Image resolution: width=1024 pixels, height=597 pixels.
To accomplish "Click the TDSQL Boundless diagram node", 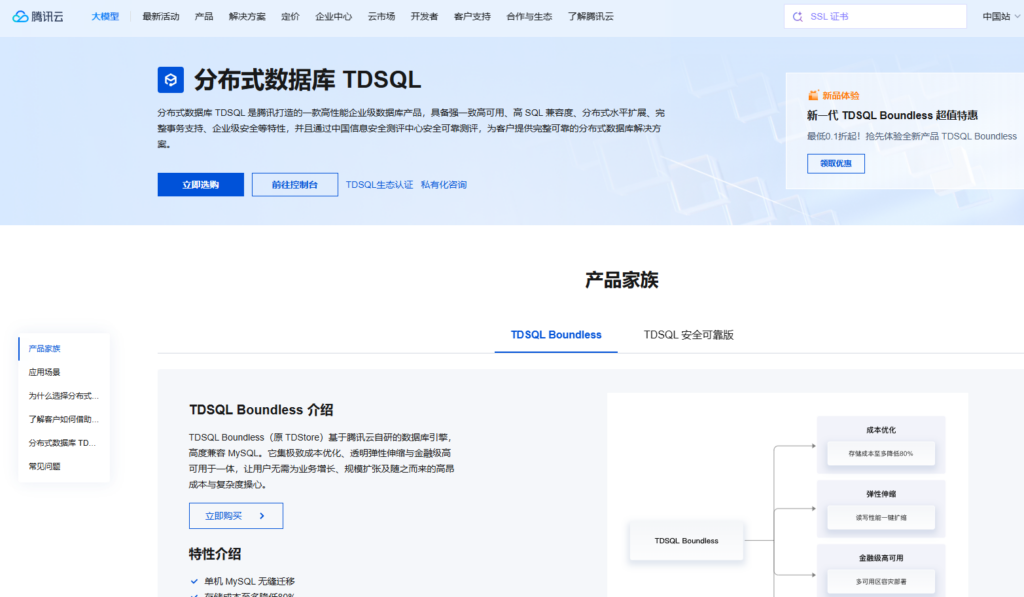I will pos(686,541).
